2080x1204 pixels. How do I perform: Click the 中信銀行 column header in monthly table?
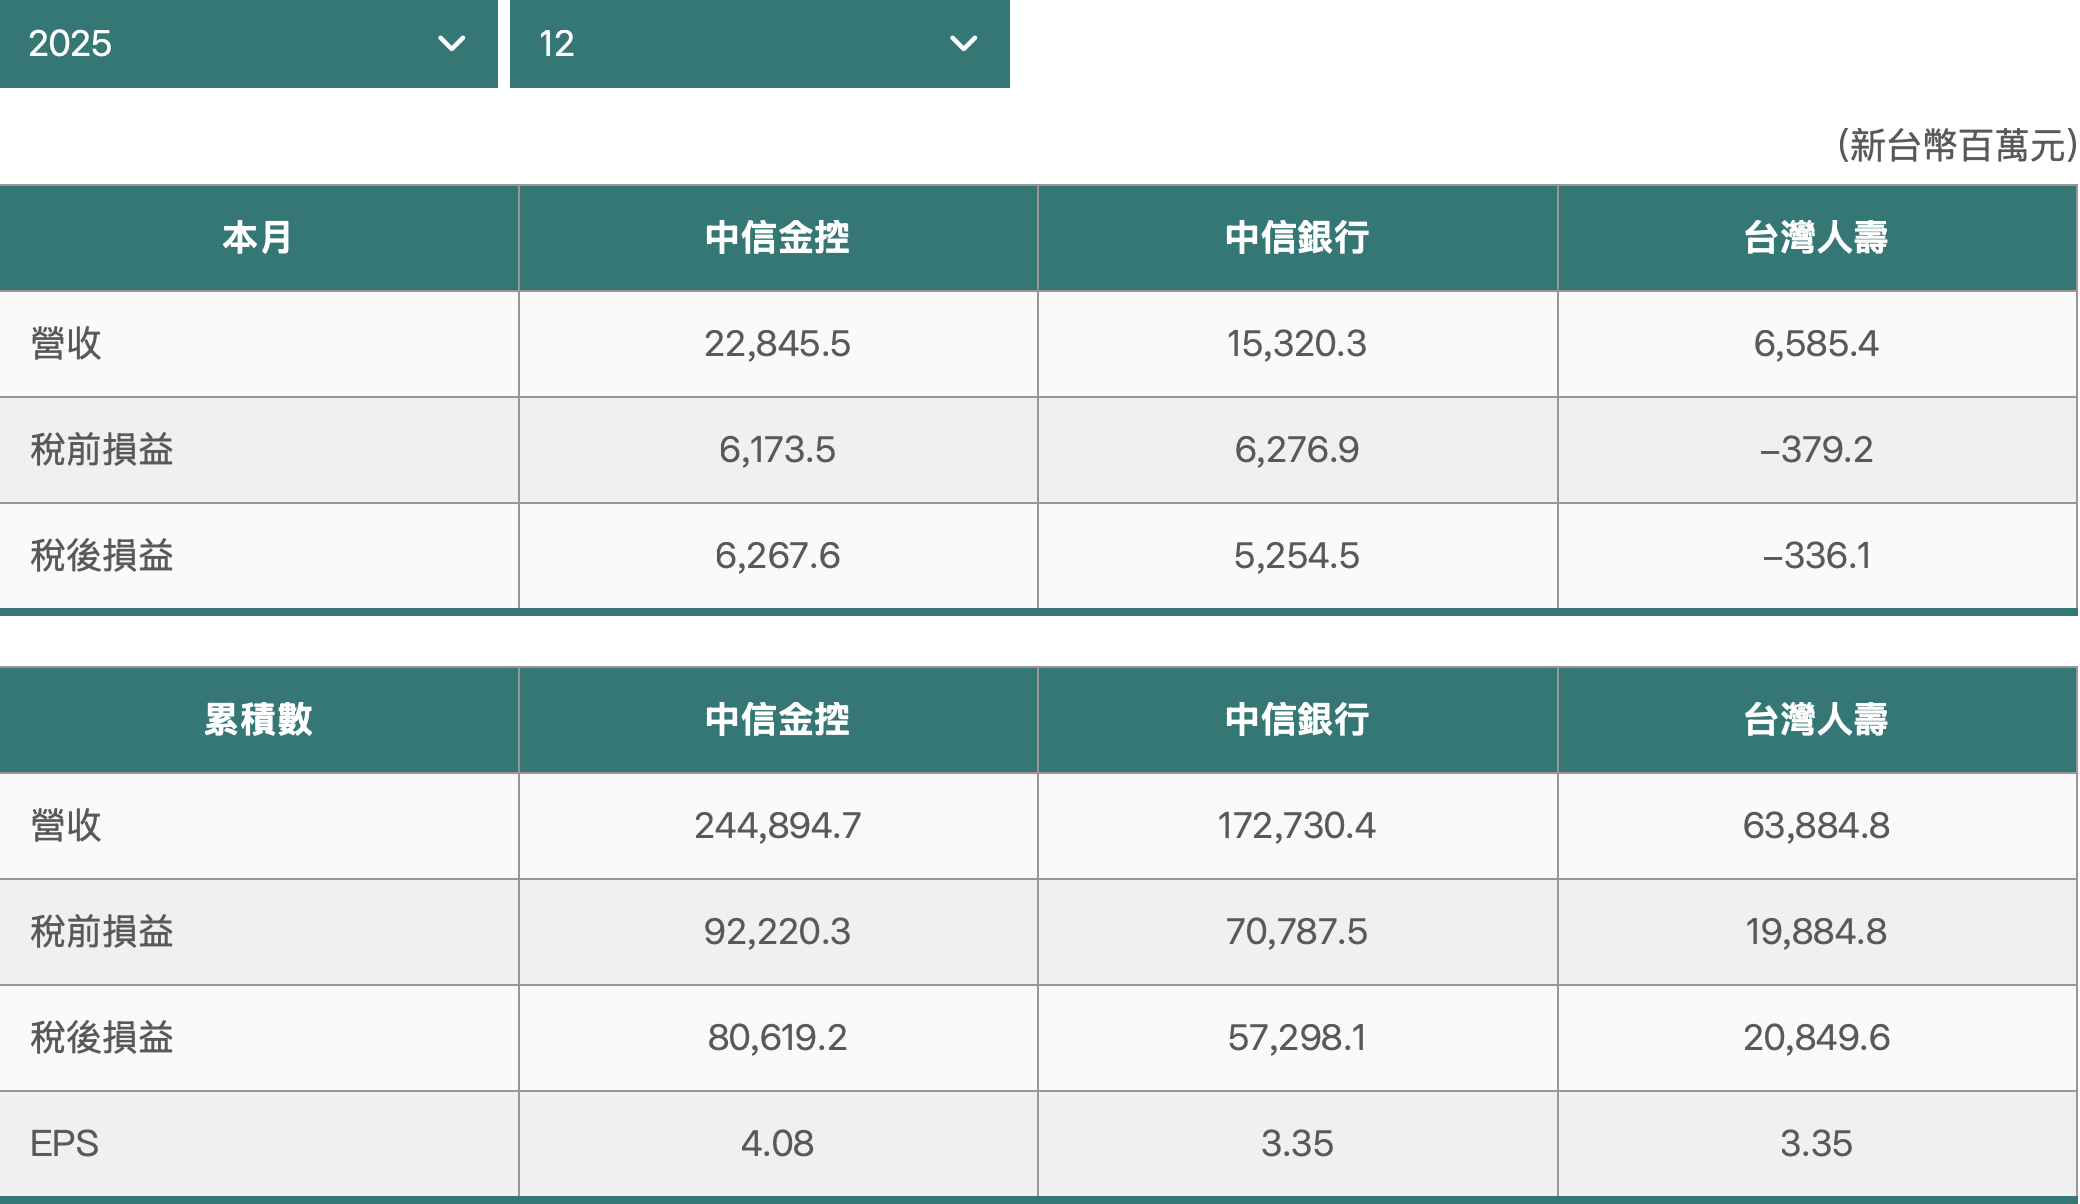click(x=1297, y=237)
